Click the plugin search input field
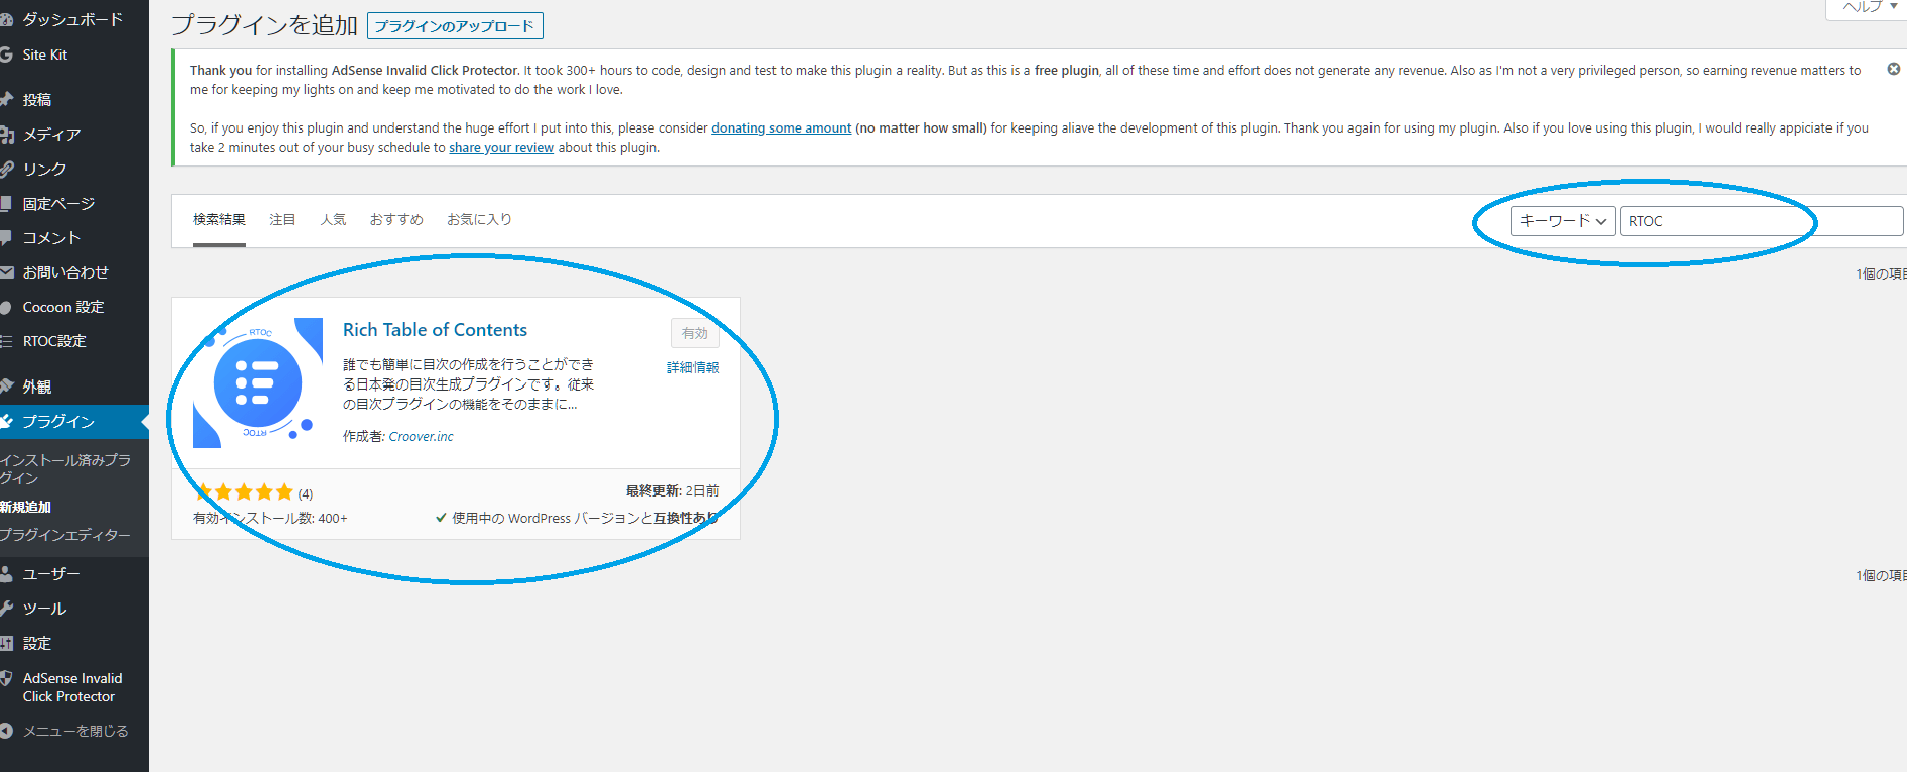Screen dimensions: 1907x772 point(1760,221)
